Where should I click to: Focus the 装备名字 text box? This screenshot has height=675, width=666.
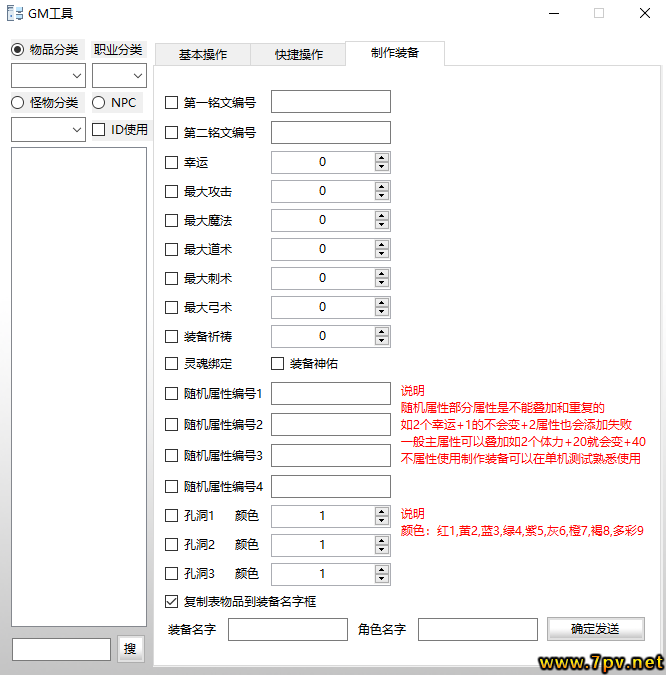point(288,629)
